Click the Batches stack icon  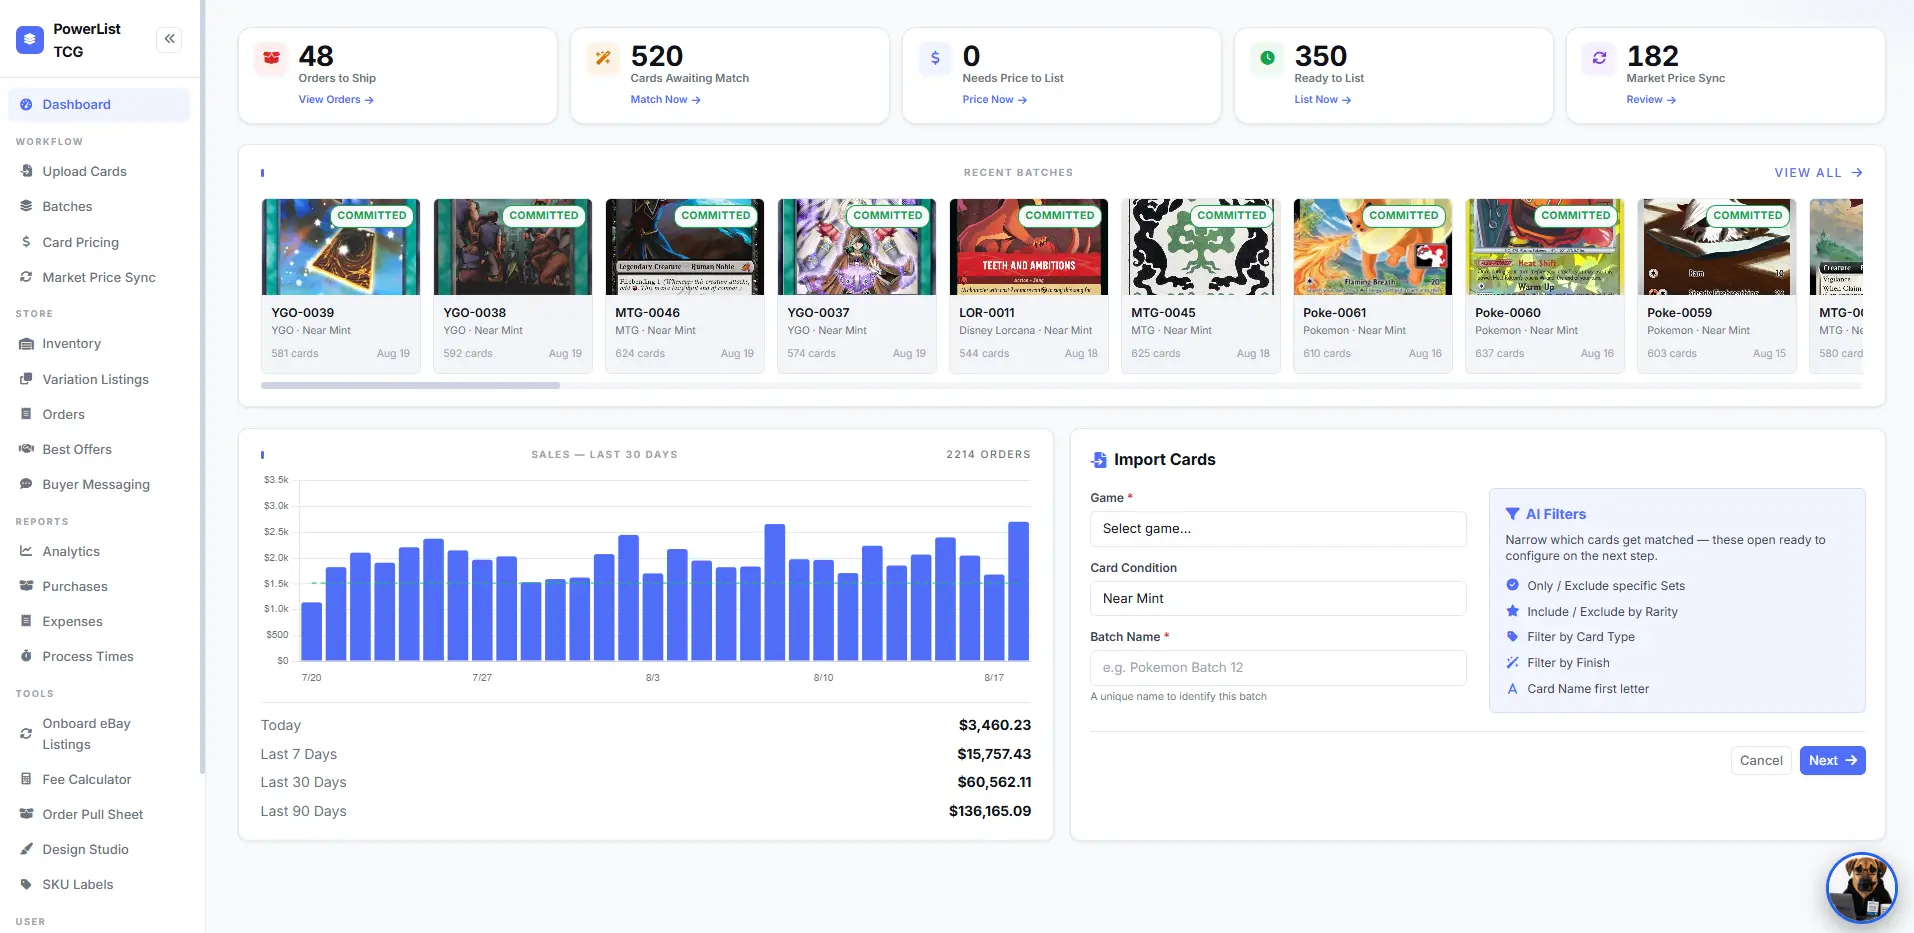click(26, 206)
